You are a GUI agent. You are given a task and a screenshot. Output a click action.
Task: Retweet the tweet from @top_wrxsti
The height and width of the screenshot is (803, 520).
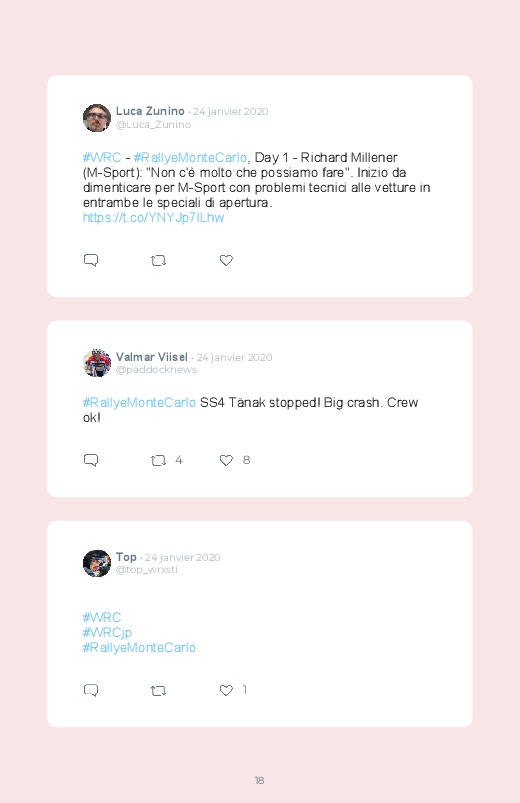click(158, 691)
